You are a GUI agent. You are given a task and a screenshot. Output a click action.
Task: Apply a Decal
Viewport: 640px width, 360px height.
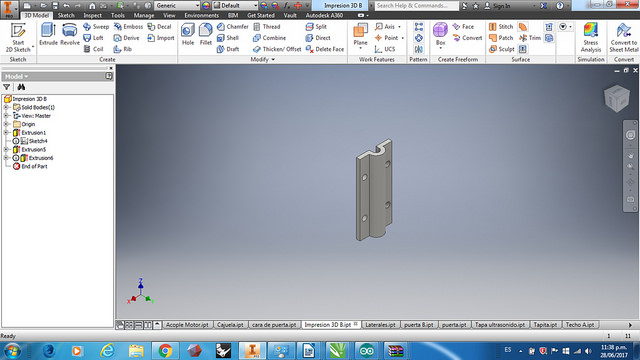coord(159,27)
